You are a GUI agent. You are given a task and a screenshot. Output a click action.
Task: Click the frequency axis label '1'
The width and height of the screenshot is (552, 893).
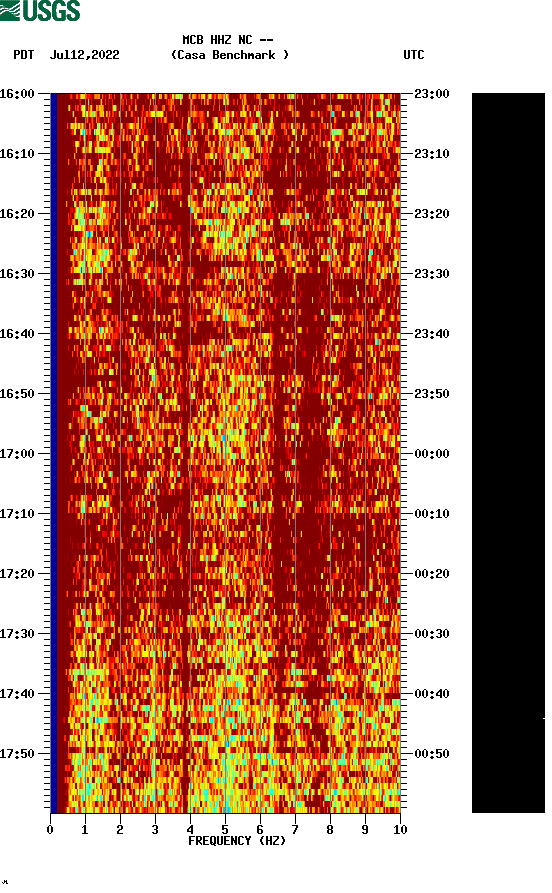[x=85, y=830]
